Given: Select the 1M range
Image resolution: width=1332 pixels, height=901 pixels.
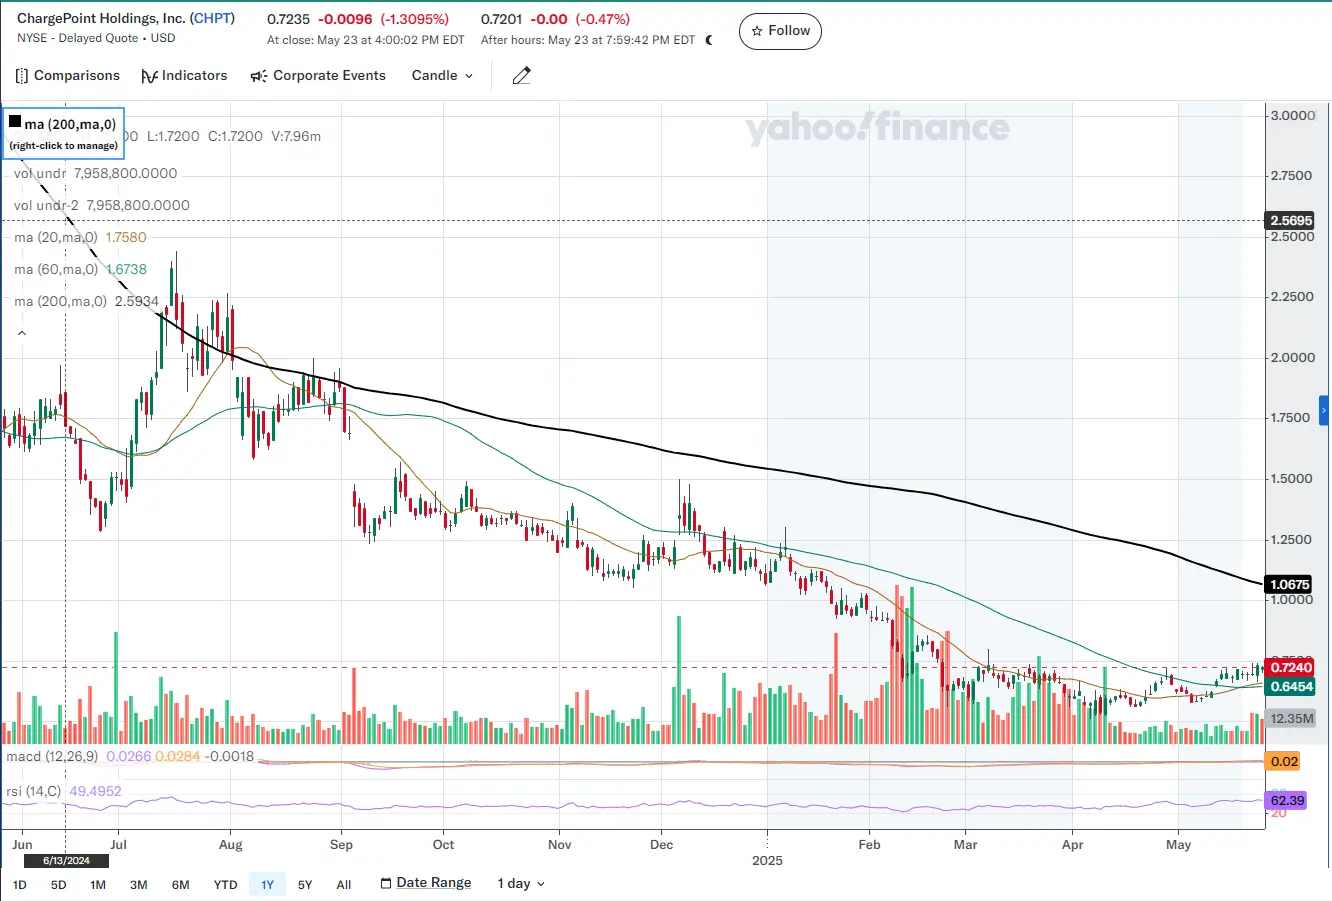Looking at the screenshot, I should pos(98,884).
